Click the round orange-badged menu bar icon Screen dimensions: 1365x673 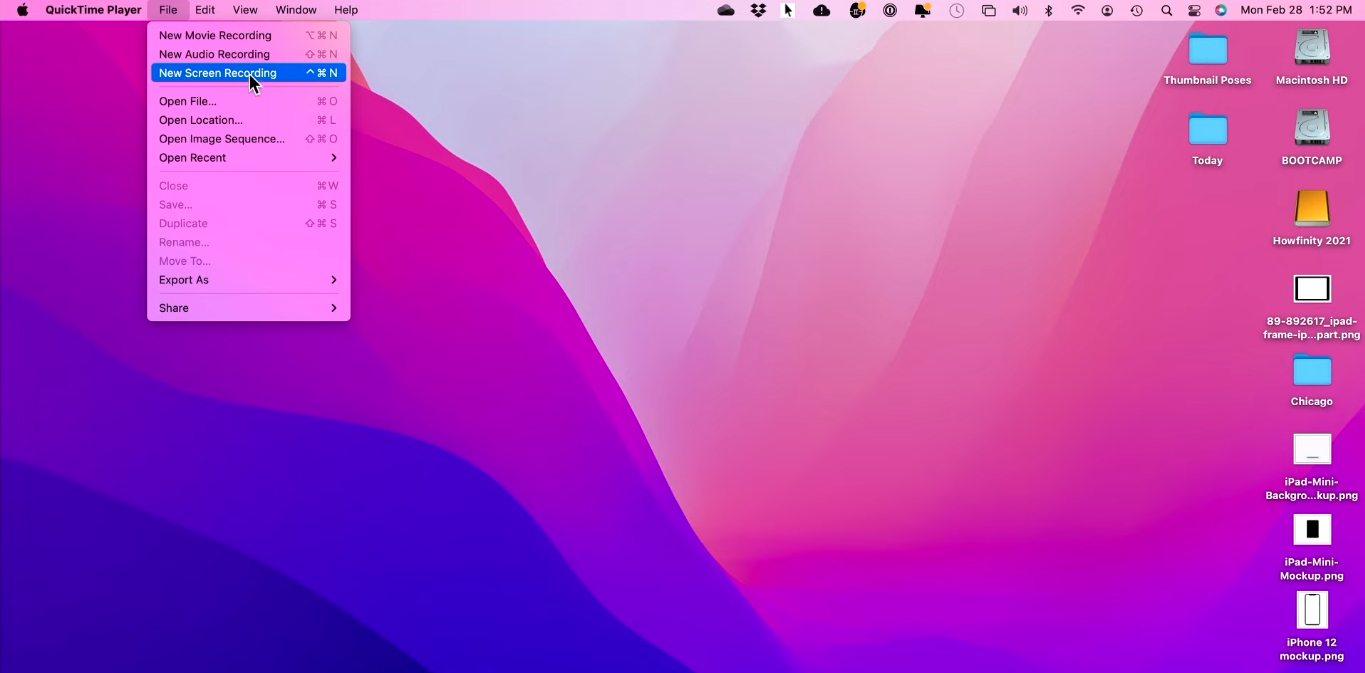(857, 10)
